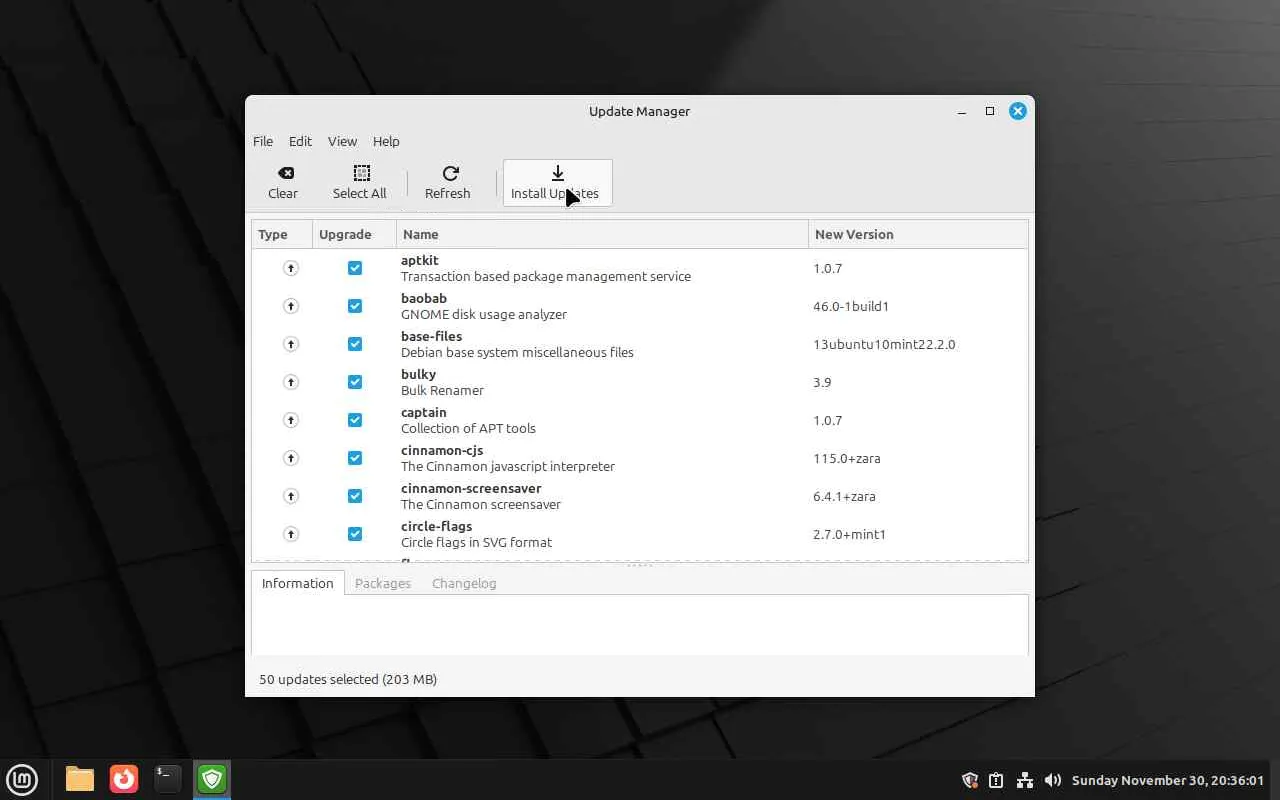The image size is (1280, 800).
Task: Uncheck the base-files upgrade checkbox
Action: [355, 344]
